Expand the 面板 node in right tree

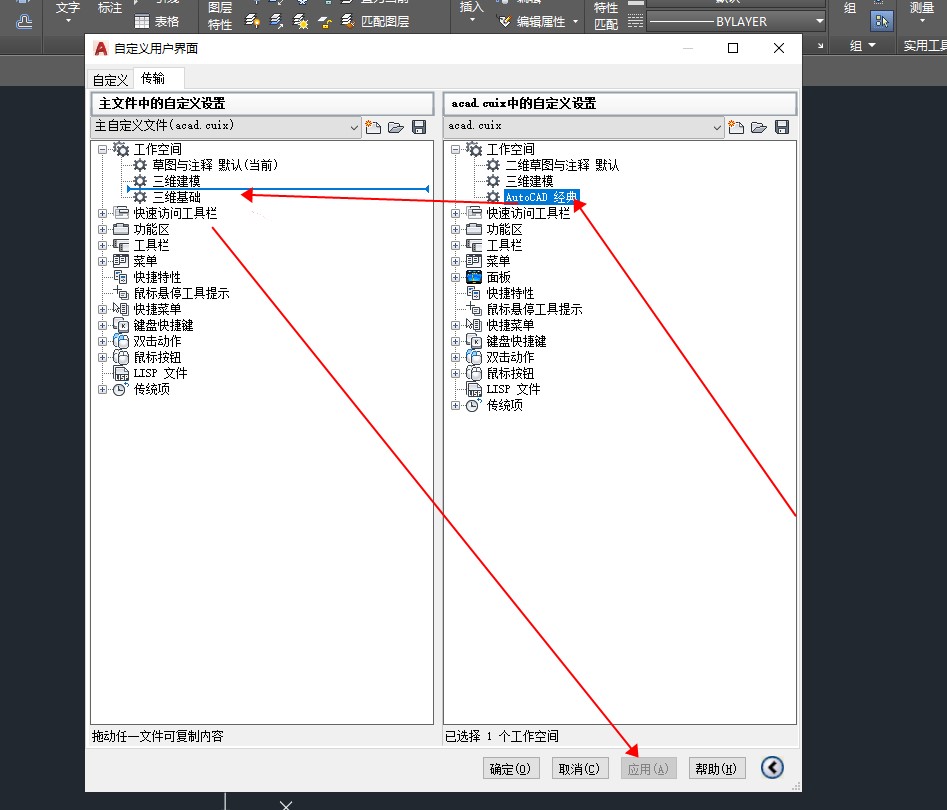coord(456,277)
